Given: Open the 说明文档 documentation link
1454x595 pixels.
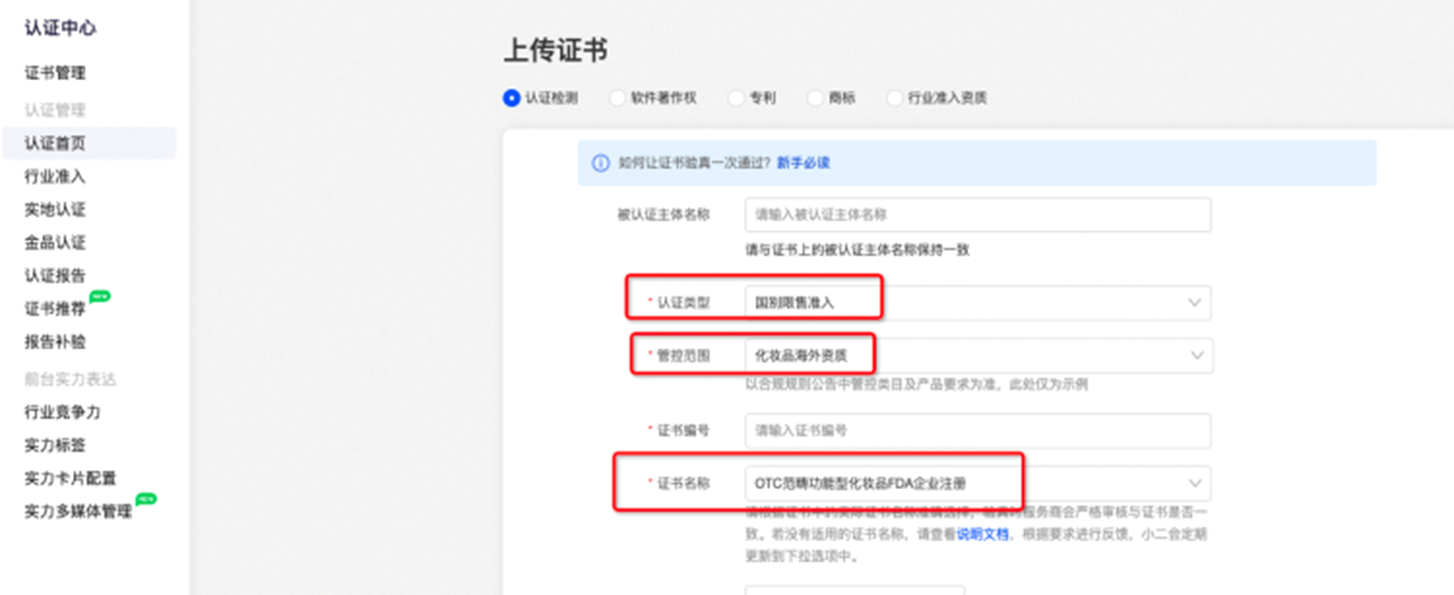Looking at the screenshot, I should tap(980, 534).
